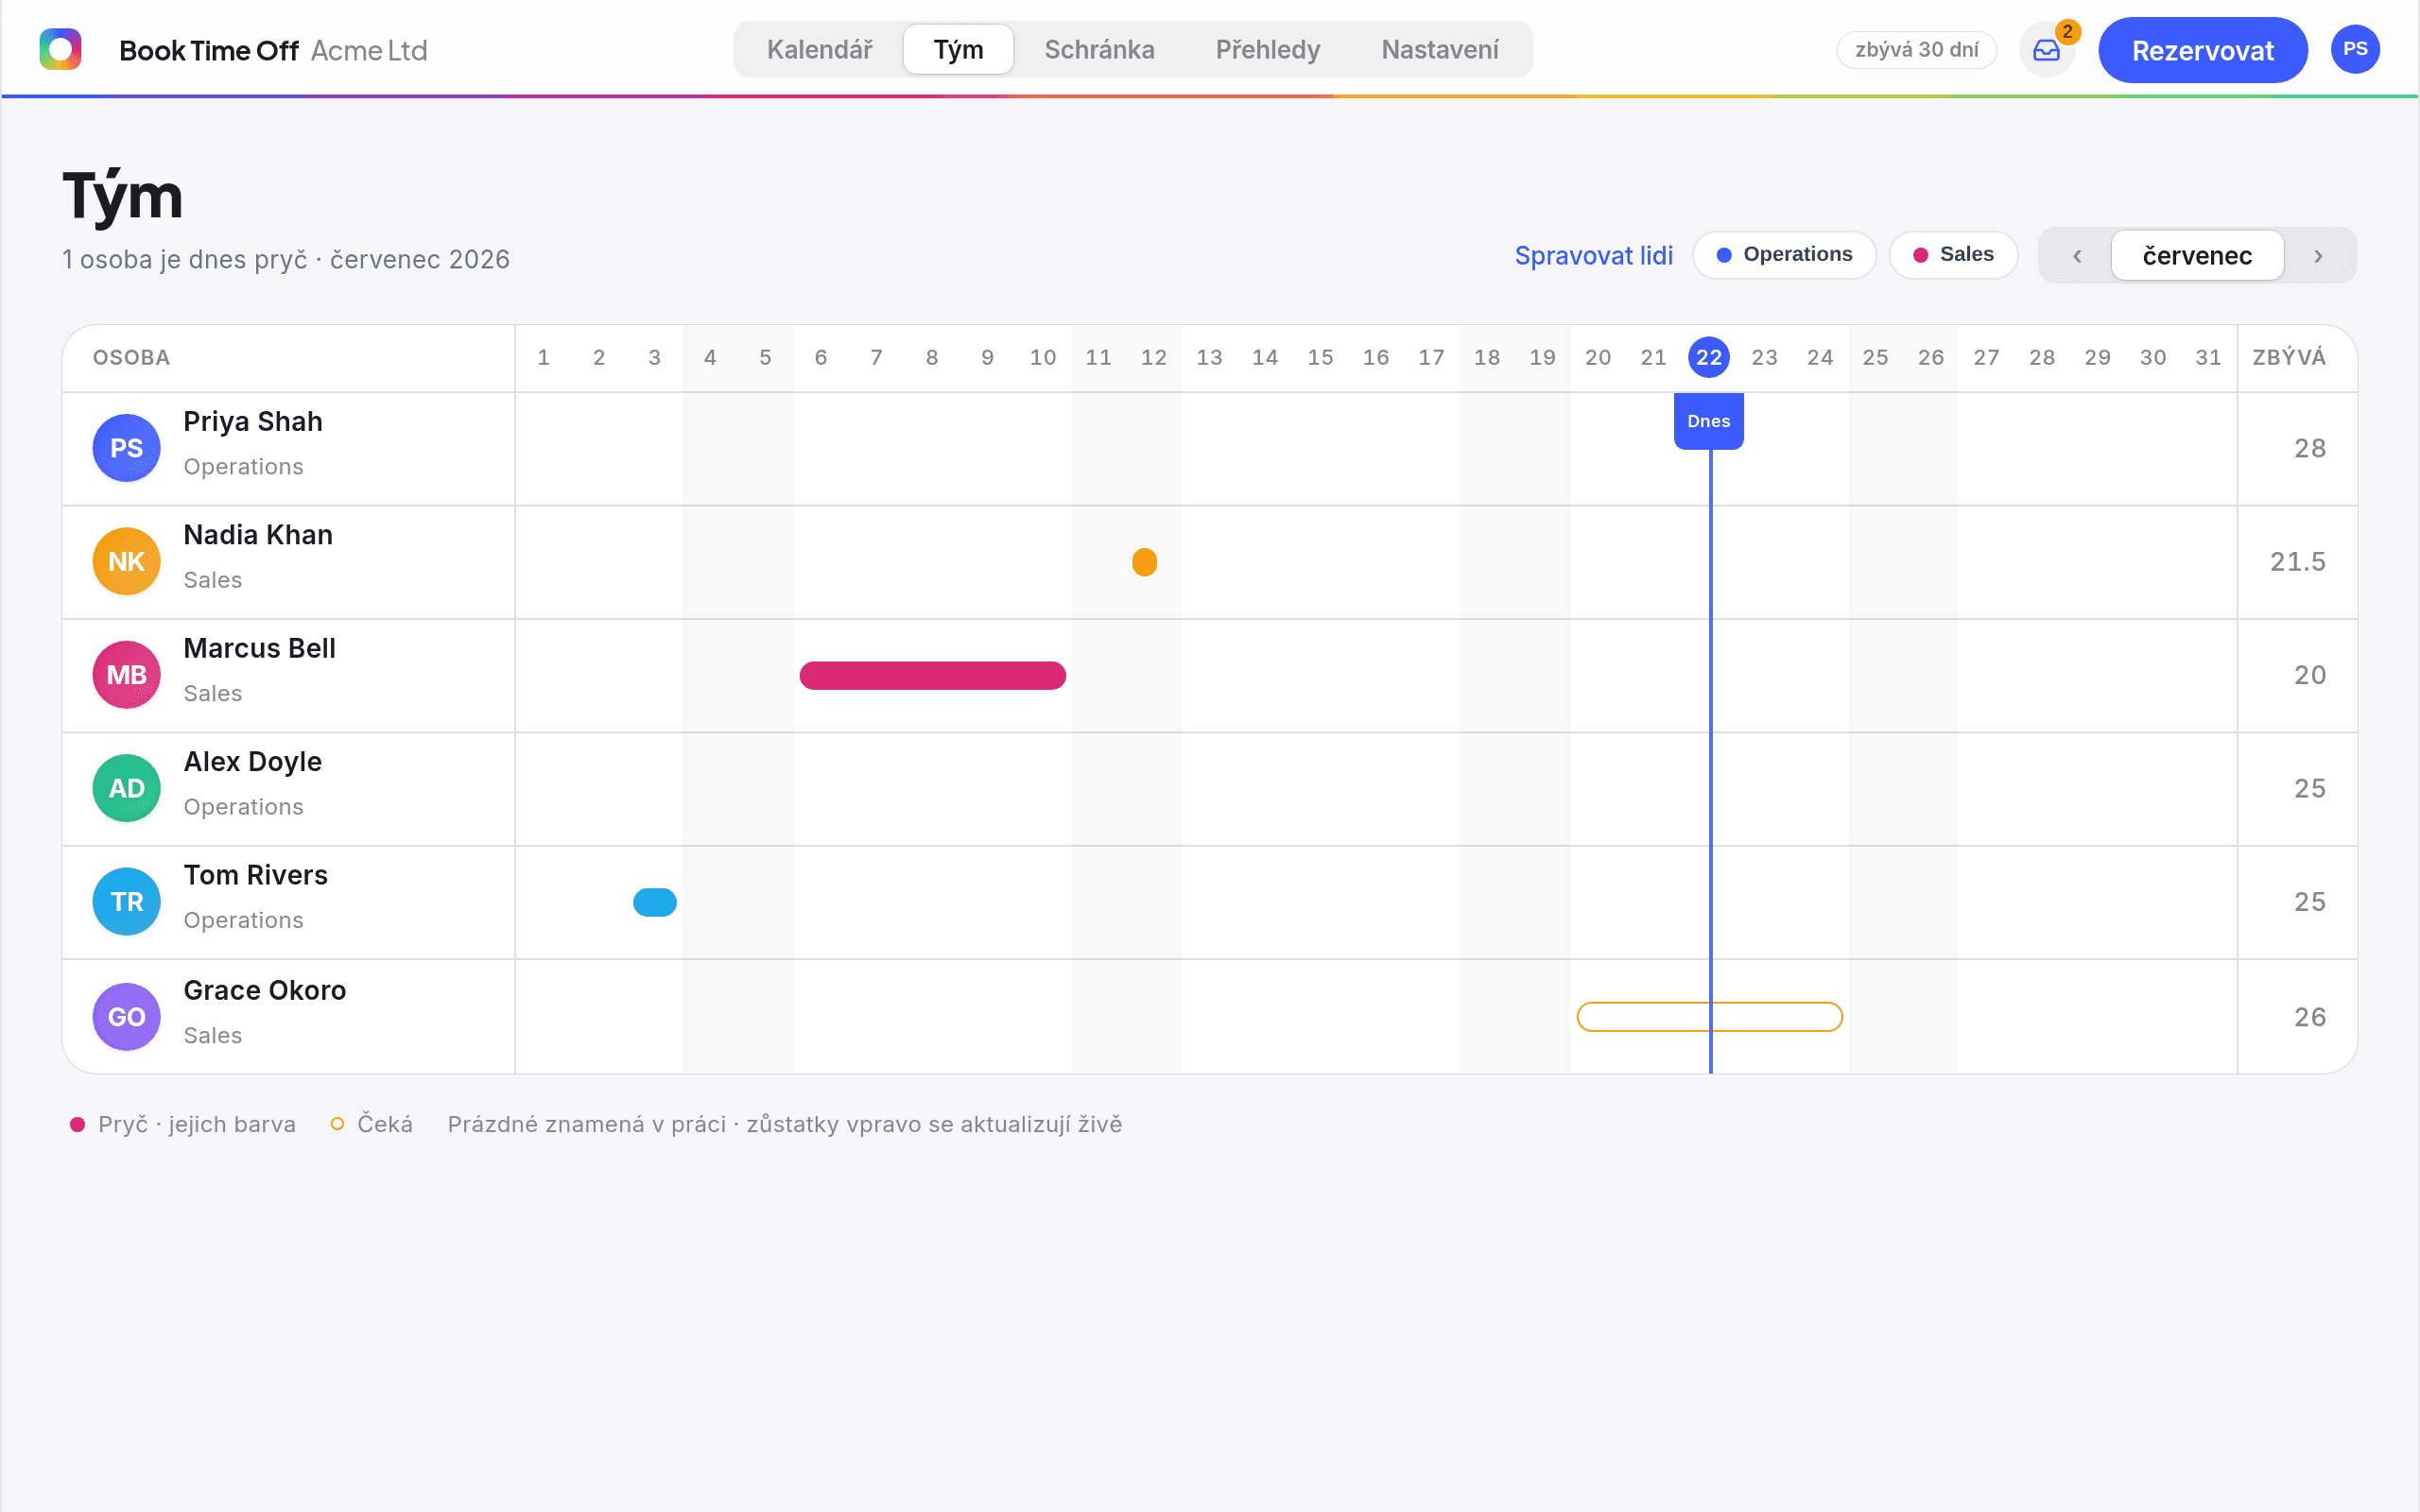
Task: Click Marcus Bell's MB avatar
Action: [127, 675]
